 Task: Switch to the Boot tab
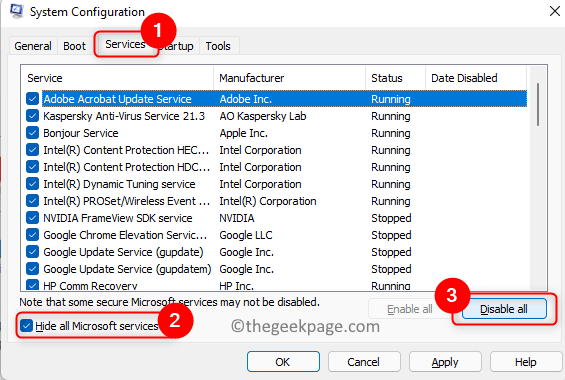(x=74, y=46)
